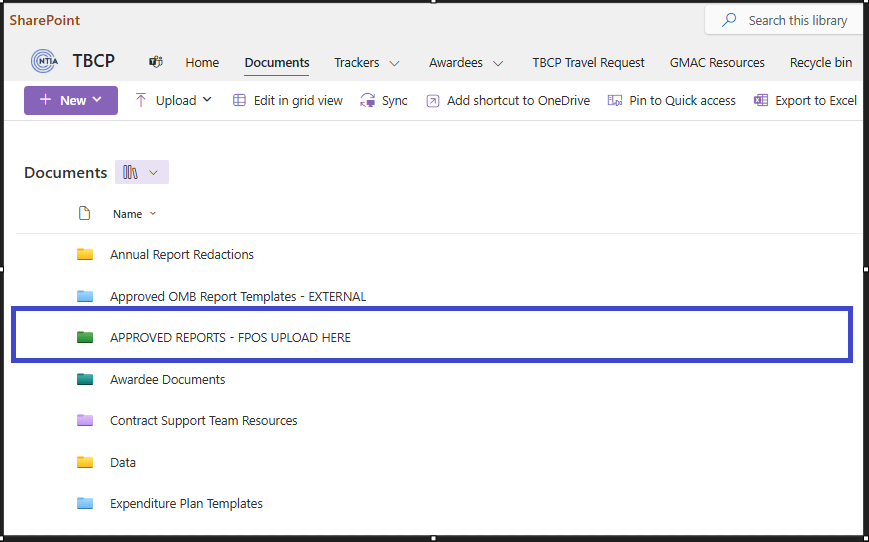Viewport: 869px width, 542px height.
Task: Click the Export to Excel icon
Action: pos(761,100)
